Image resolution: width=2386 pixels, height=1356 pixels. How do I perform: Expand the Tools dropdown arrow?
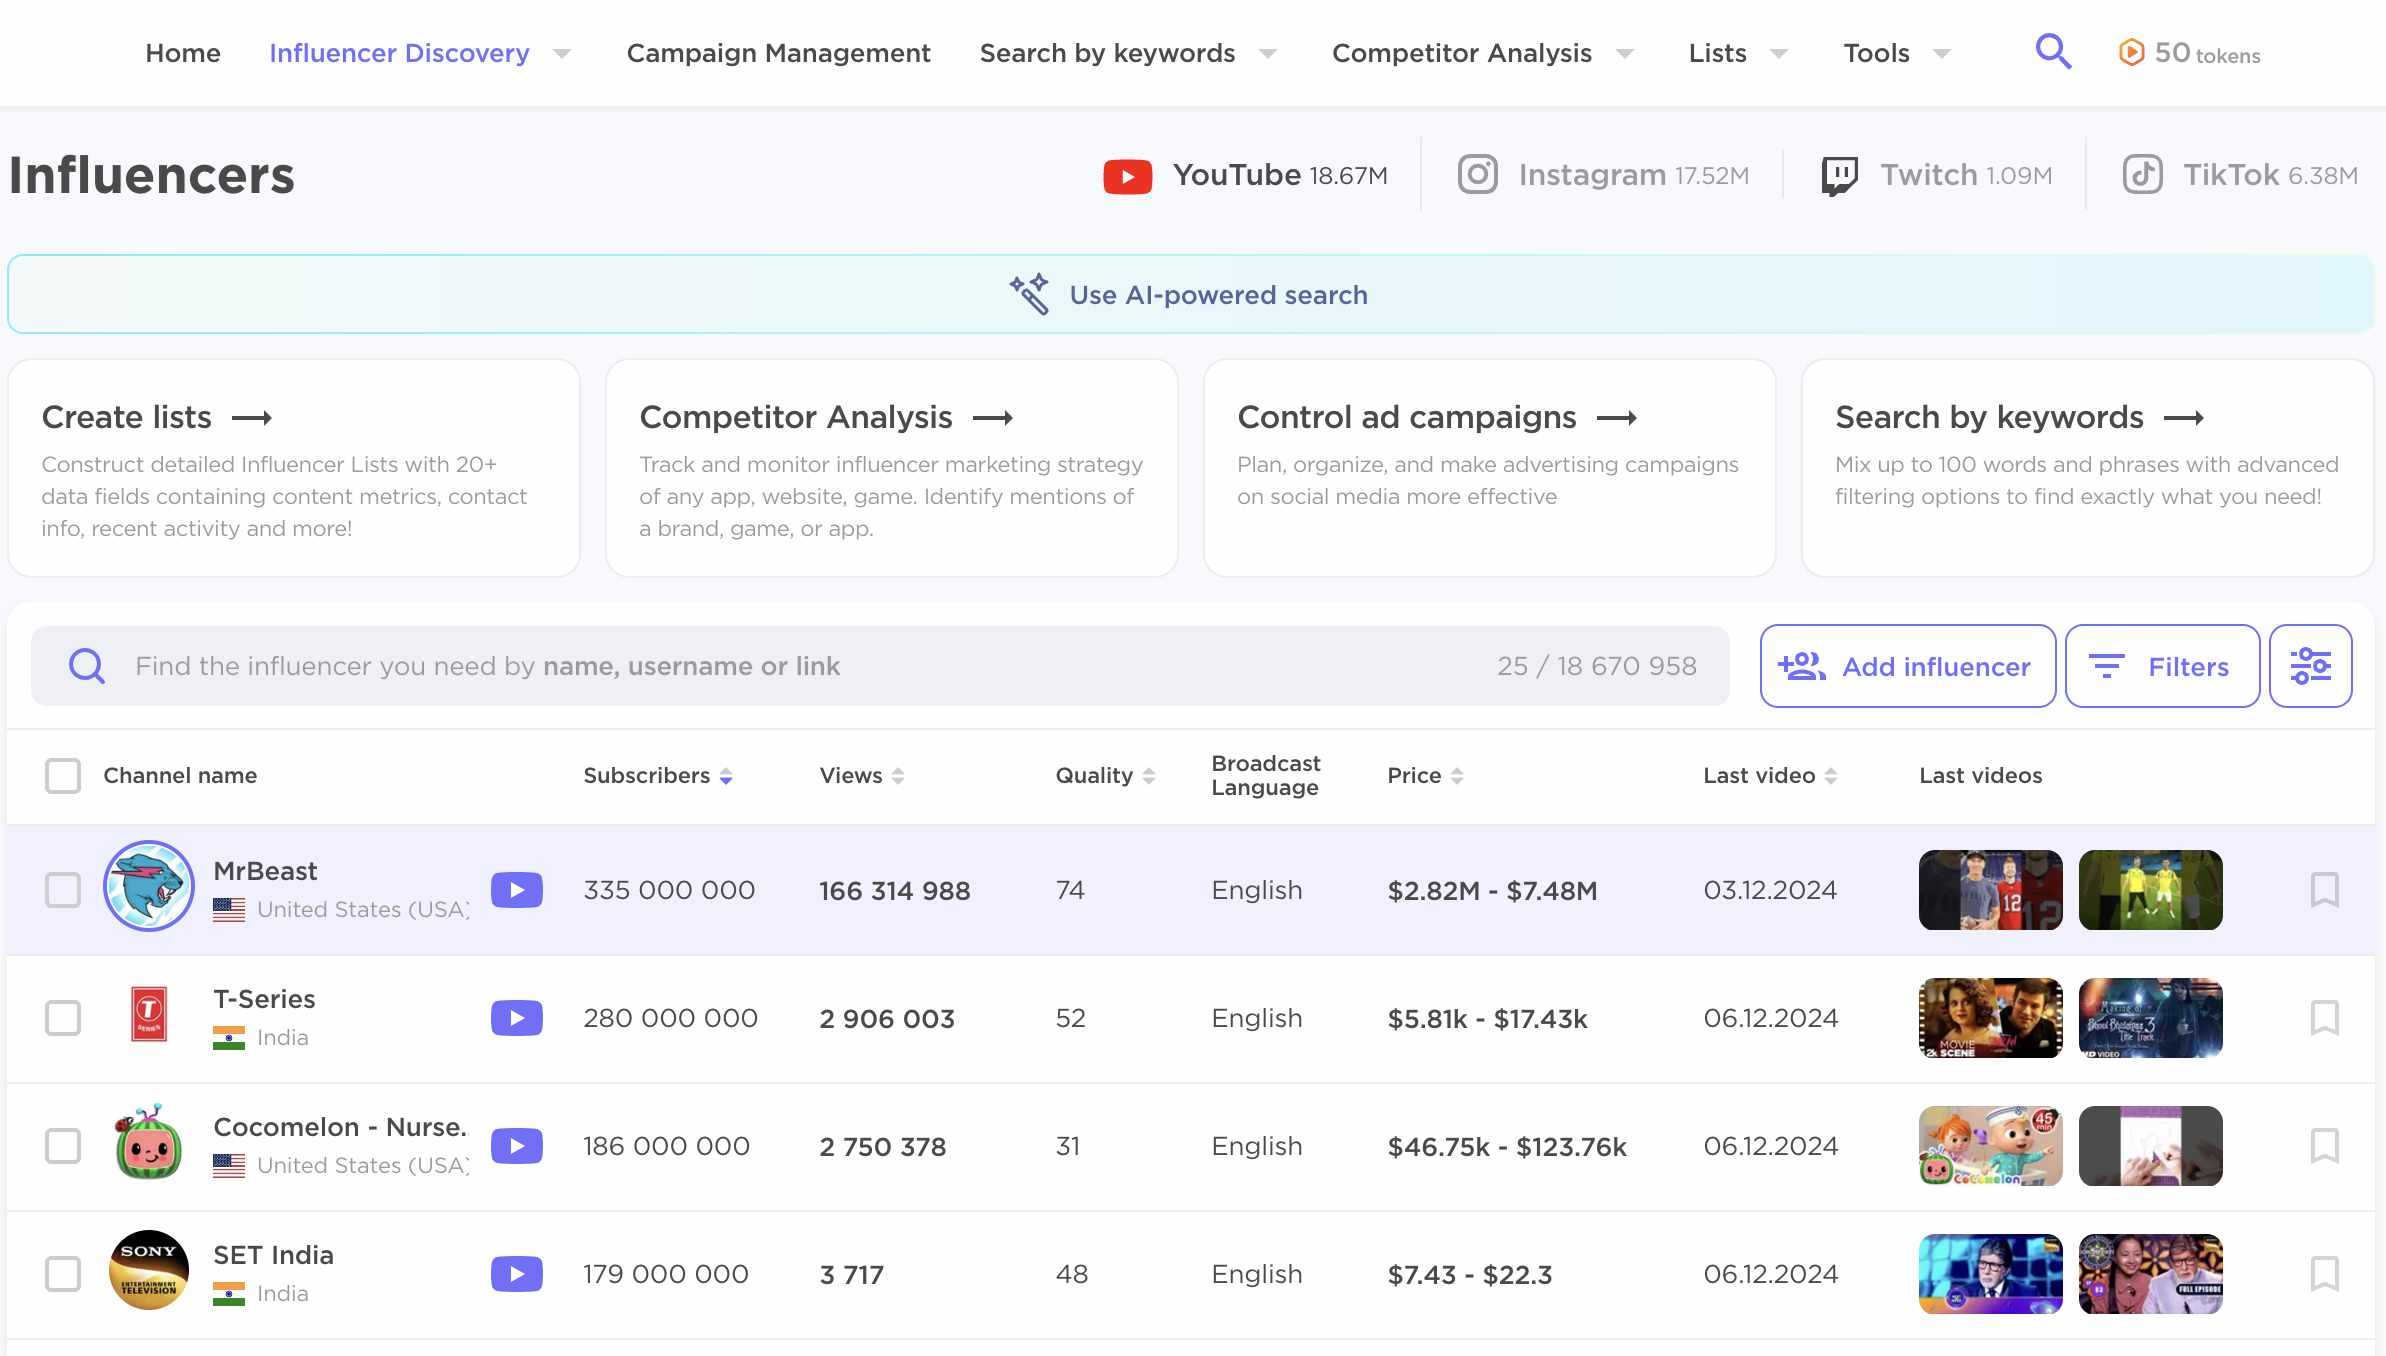(1943, 54)
